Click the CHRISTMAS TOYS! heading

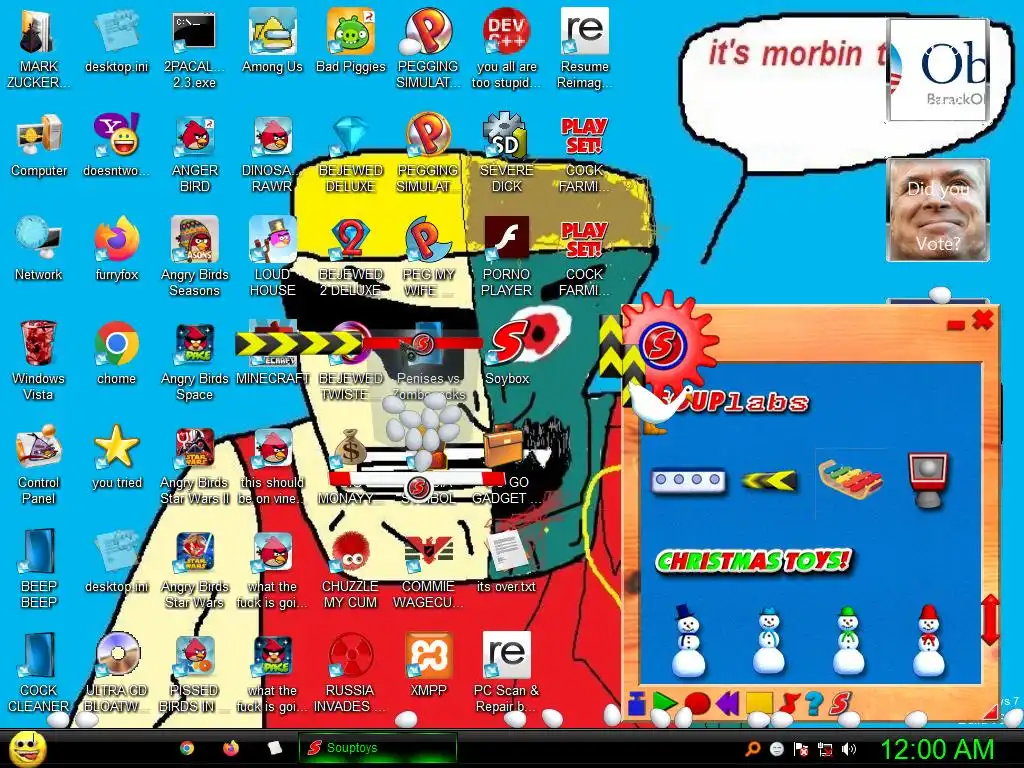pyautogui.click(x=754, y=561)
